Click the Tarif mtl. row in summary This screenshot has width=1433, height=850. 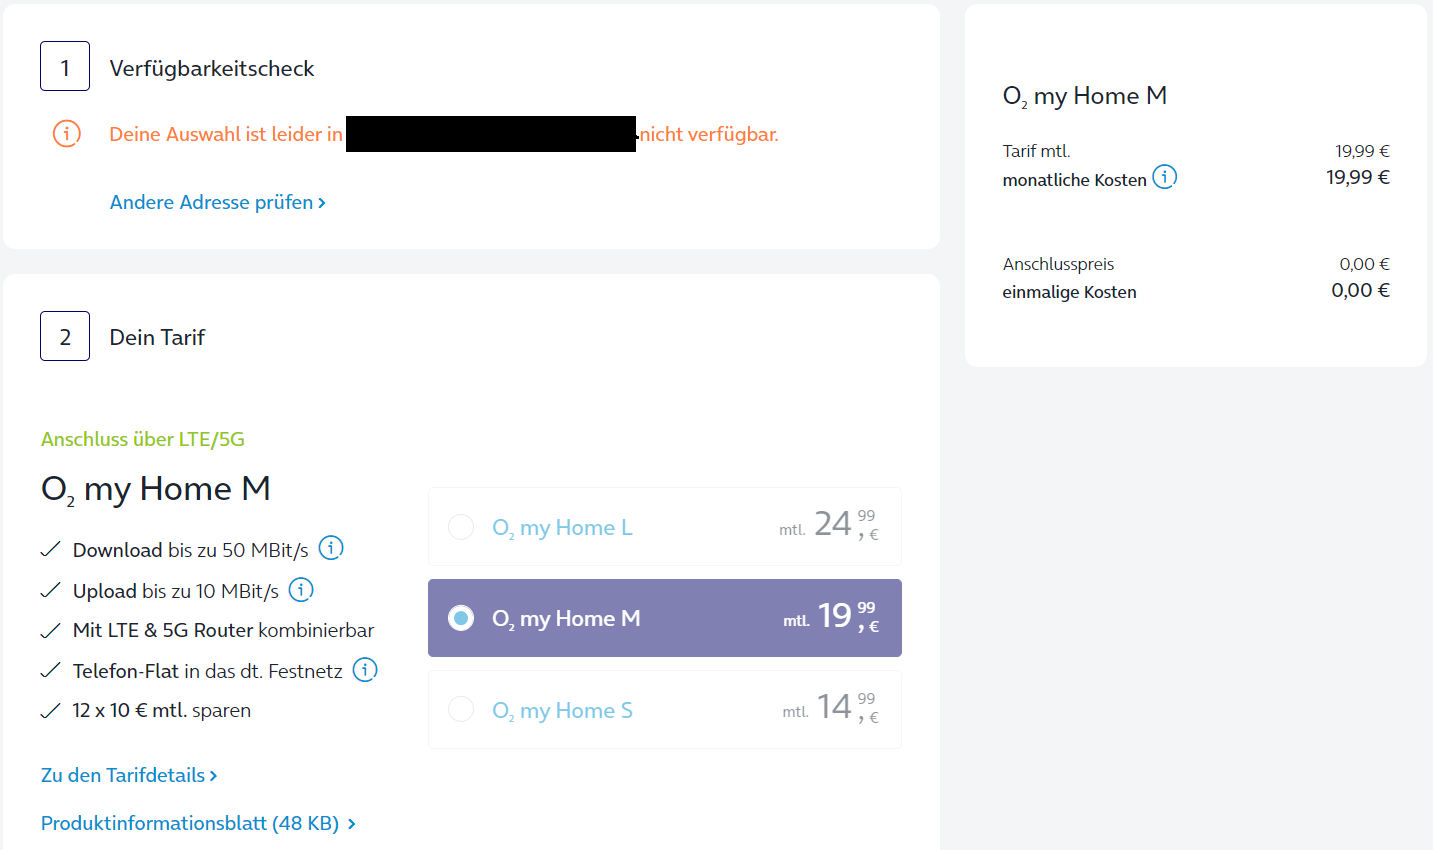pyautogui.click(x=1196, y=151)
